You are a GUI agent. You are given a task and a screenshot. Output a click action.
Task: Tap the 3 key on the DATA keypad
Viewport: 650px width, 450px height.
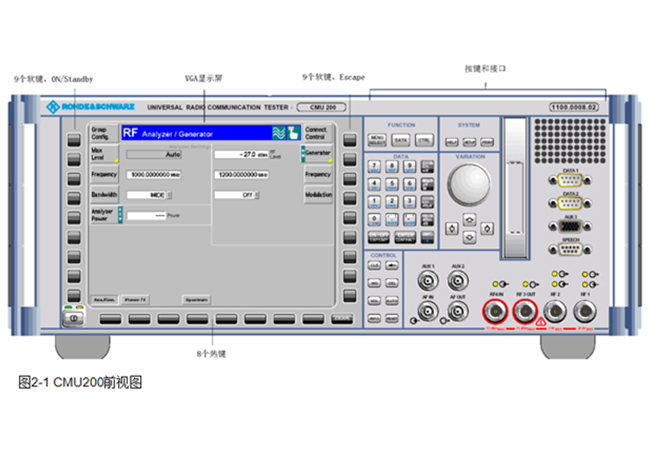(410, 202)
